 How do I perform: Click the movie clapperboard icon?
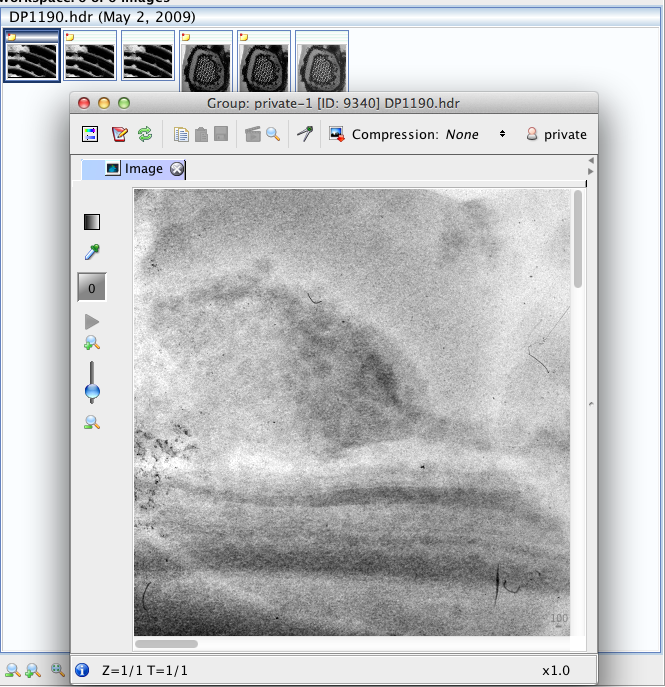[x=253, y=134]
